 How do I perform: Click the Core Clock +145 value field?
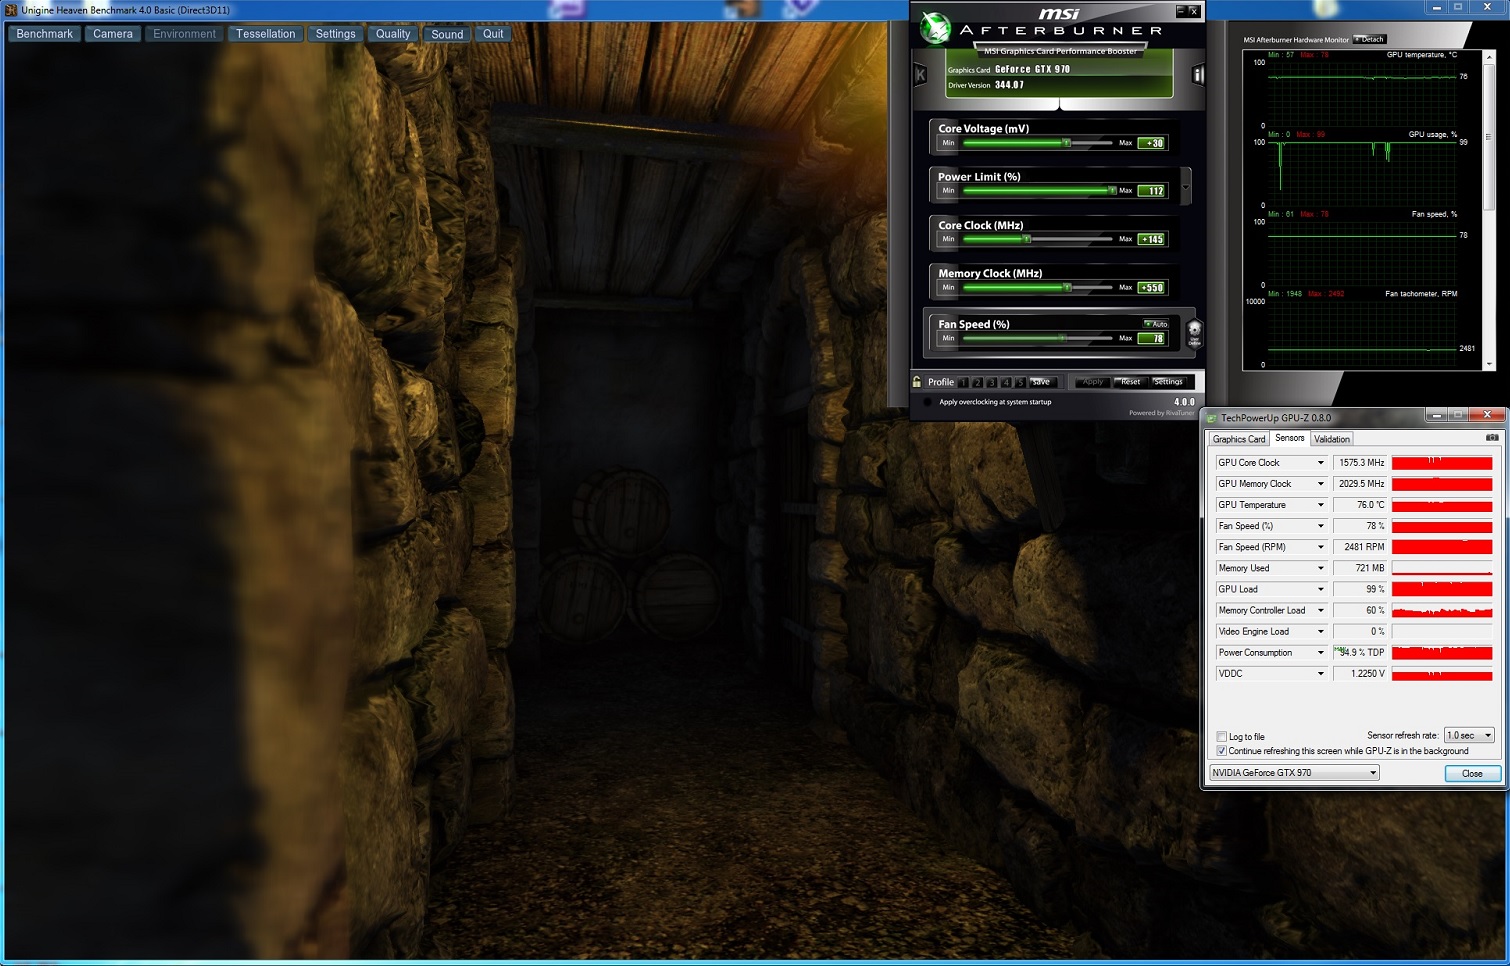pyautogui.click(x=1152, y=239)
